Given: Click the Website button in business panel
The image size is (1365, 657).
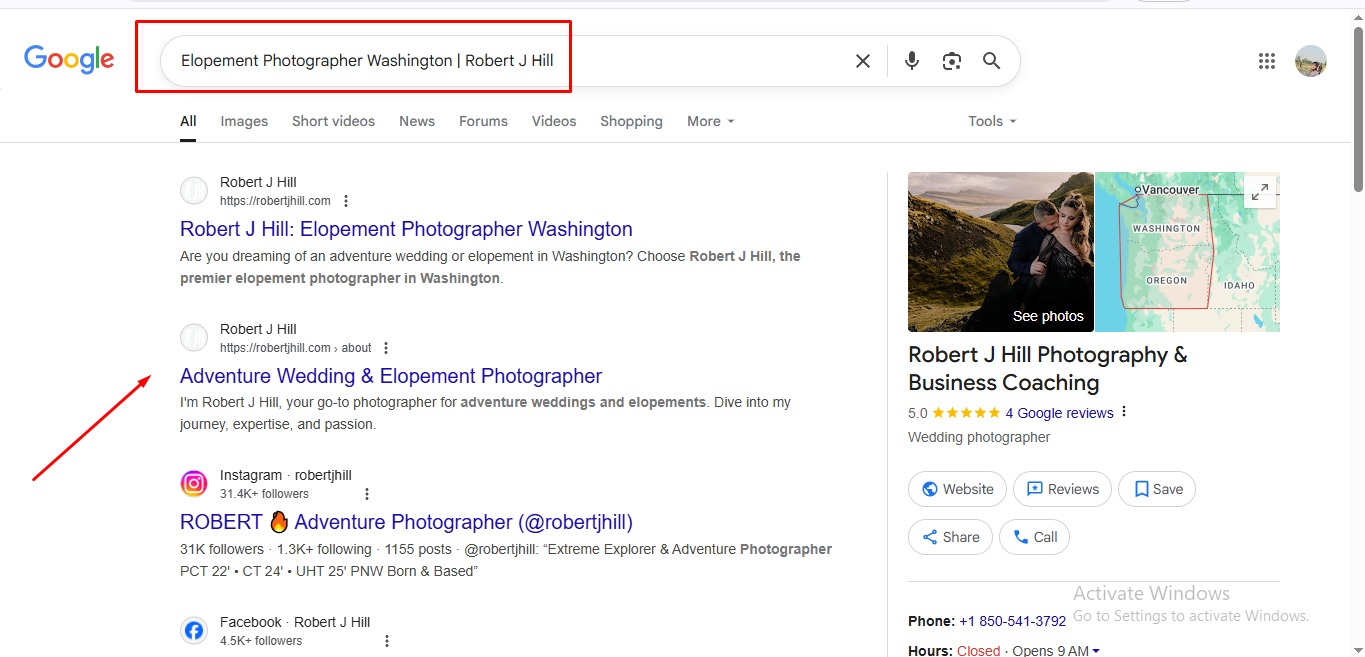Looking at the screenshot, I should (x=957, y=489).
